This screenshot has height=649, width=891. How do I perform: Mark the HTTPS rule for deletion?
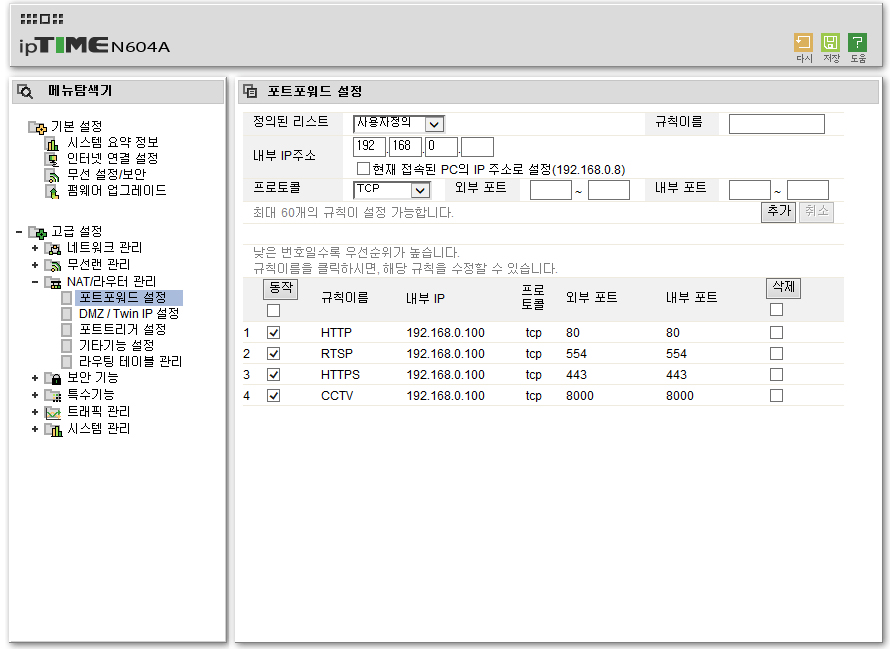tap(776, 375)
